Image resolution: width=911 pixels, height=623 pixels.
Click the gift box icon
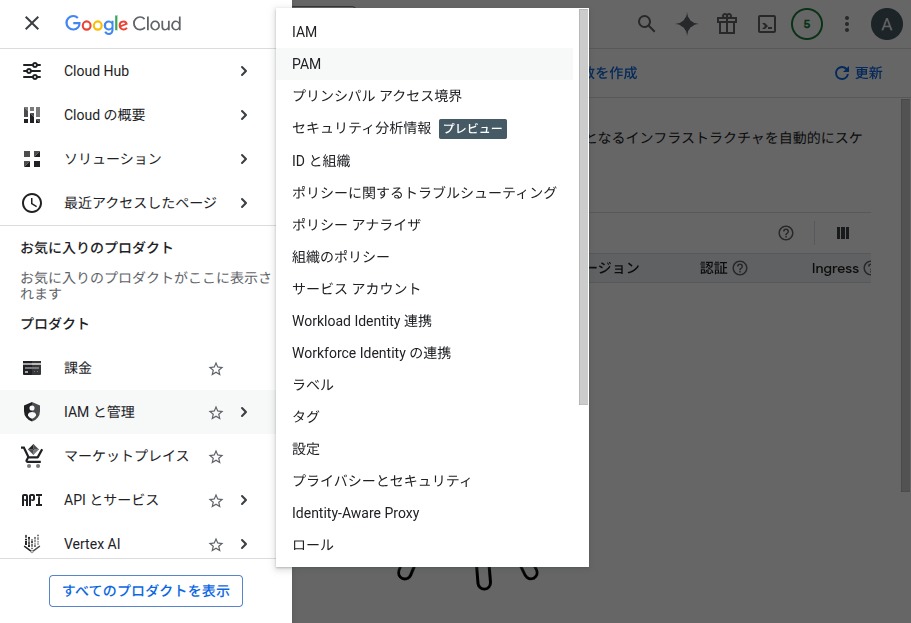point(727,24)
